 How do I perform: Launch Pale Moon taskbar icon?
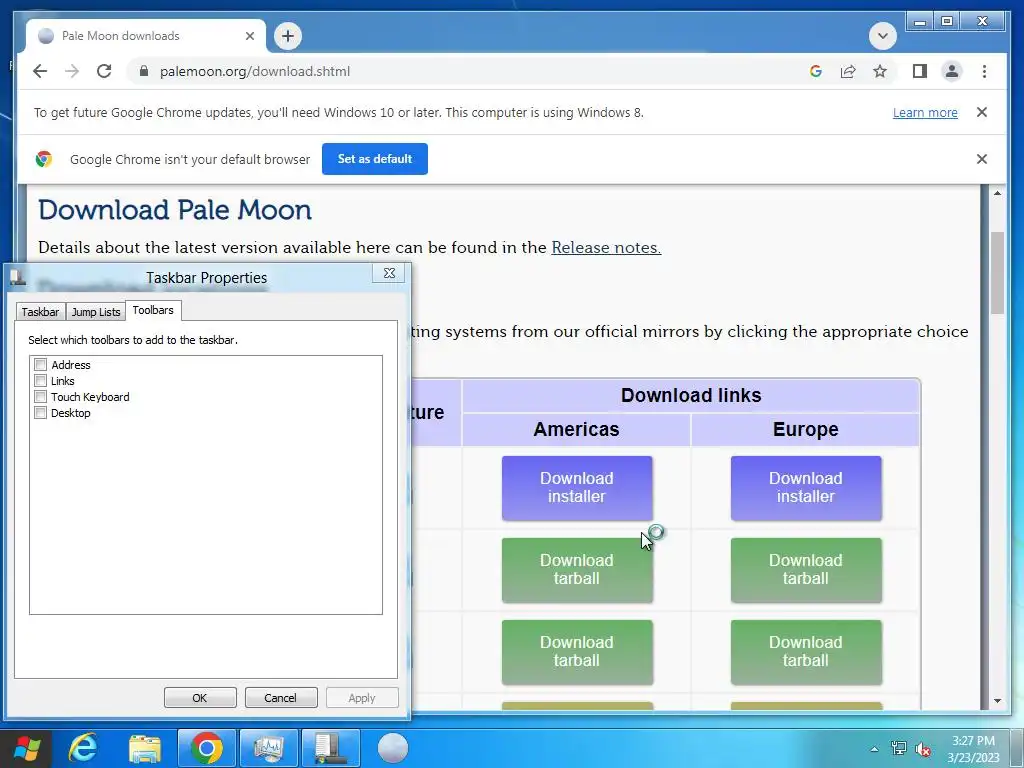(x=392, y=748)
